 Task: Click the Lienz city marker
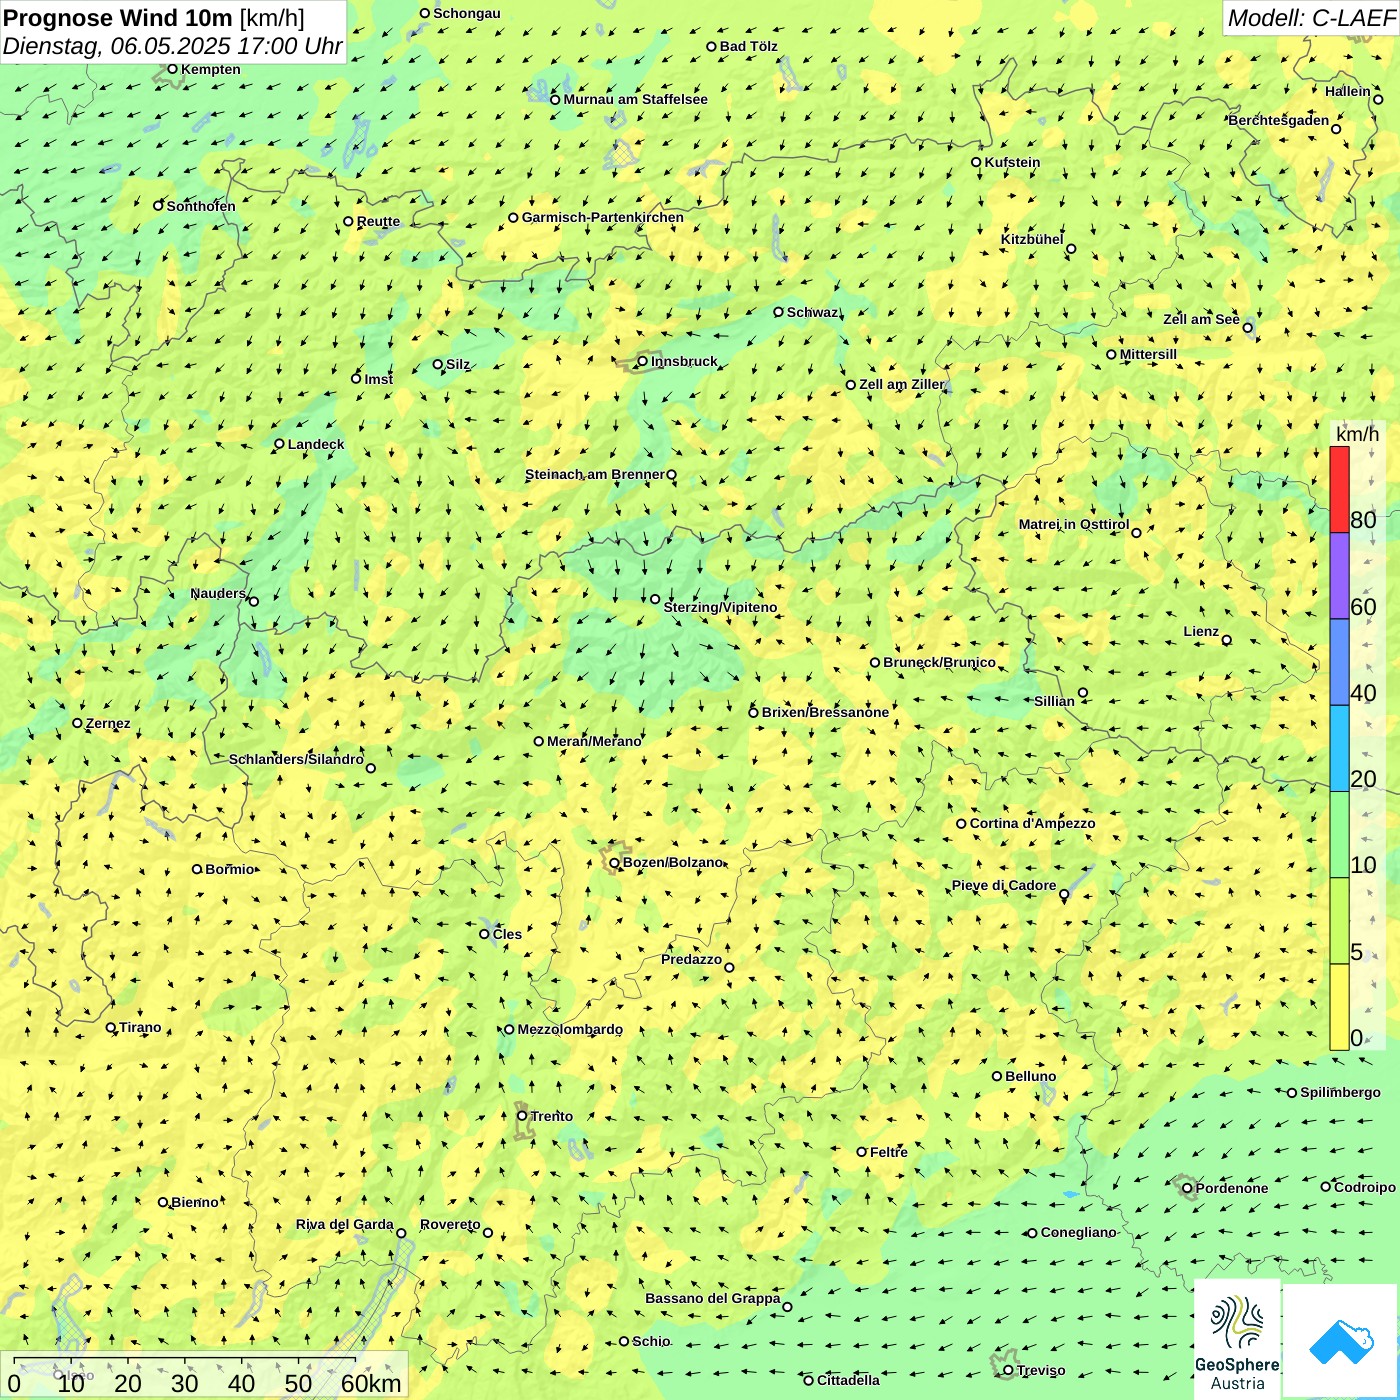tap(1227, 640)
